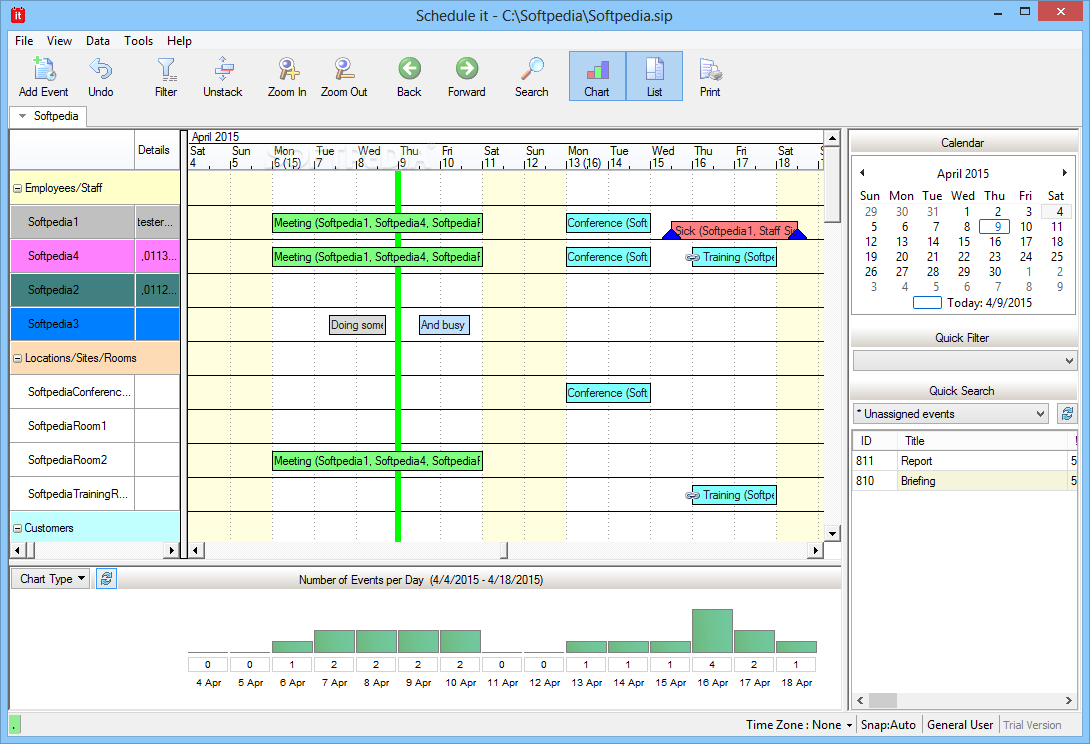Screen dimensions: 1090x744
Task: Click the Unstack icon
Action: pyautogui.click(x=222, y=76)
